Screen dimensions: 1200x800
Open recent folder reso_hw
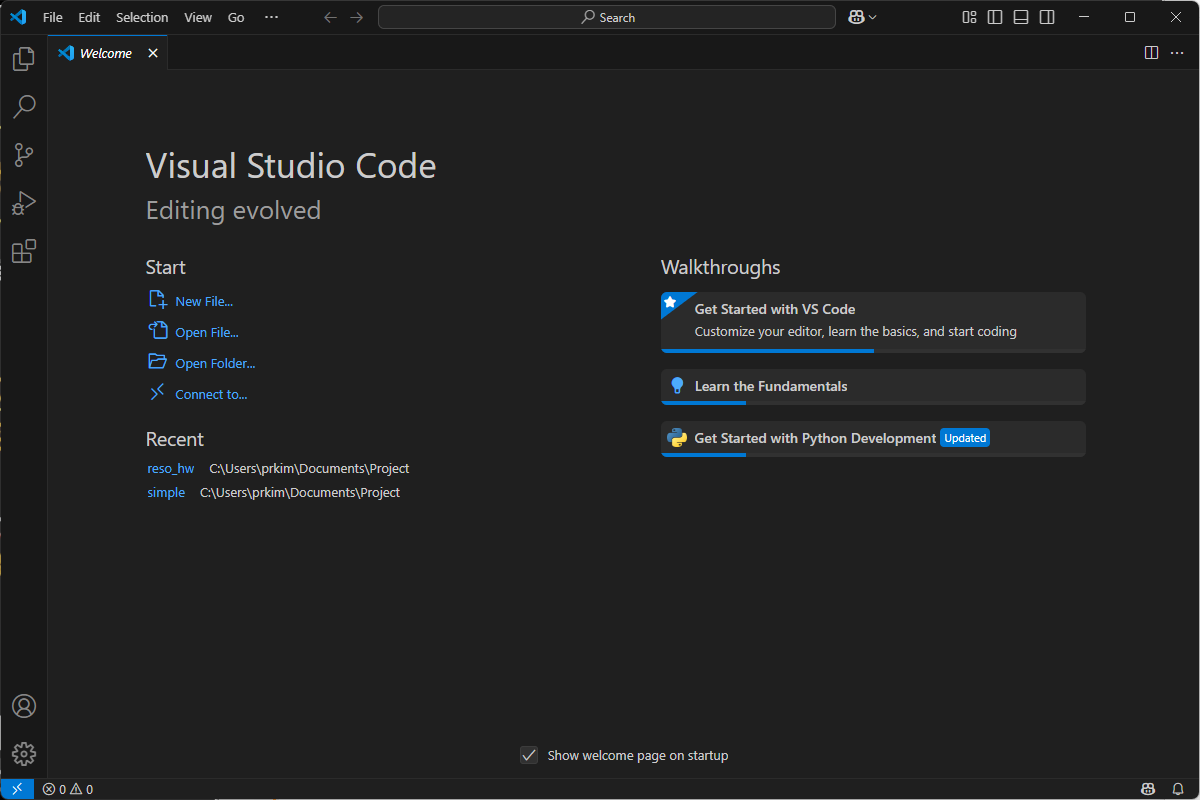click(x=171, y=468)
